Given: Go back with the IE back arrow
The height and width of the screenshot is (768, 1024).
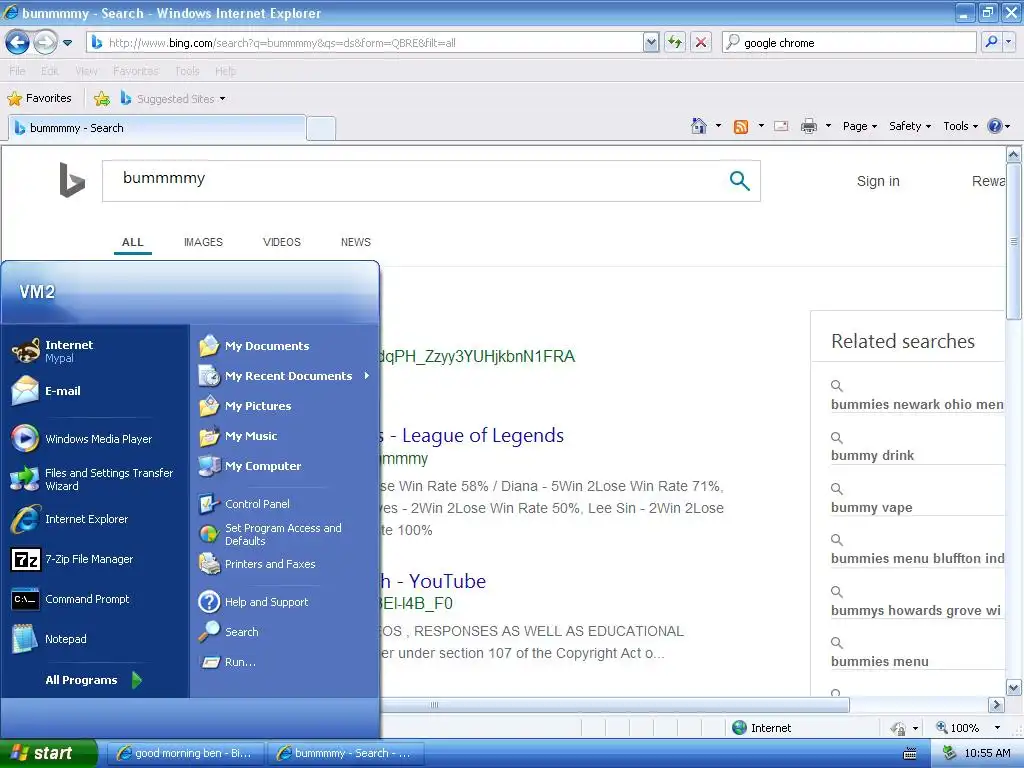Looking at the screenshot, I should coord(18,43).
